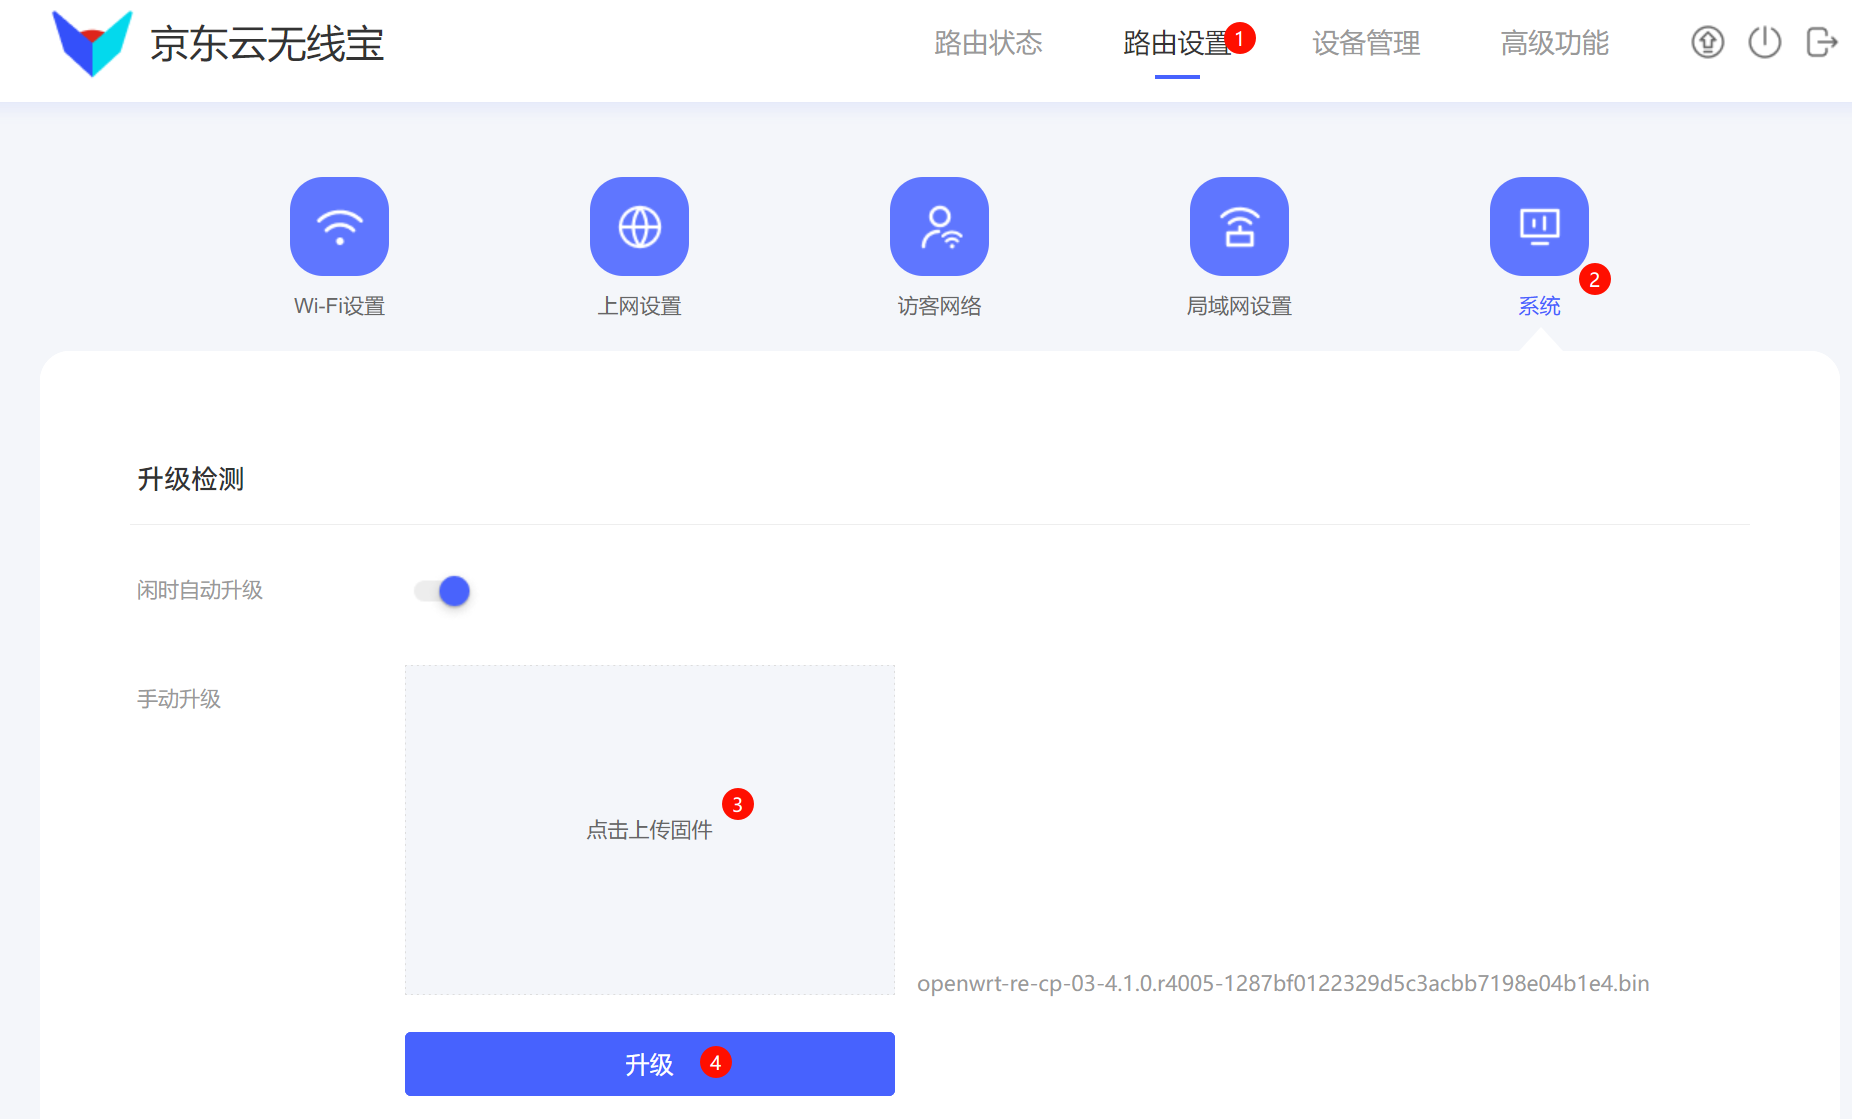Screen dimensions: 1852x1119
Task: Click the red badge numbered 2
Action: click(1594, 280)
